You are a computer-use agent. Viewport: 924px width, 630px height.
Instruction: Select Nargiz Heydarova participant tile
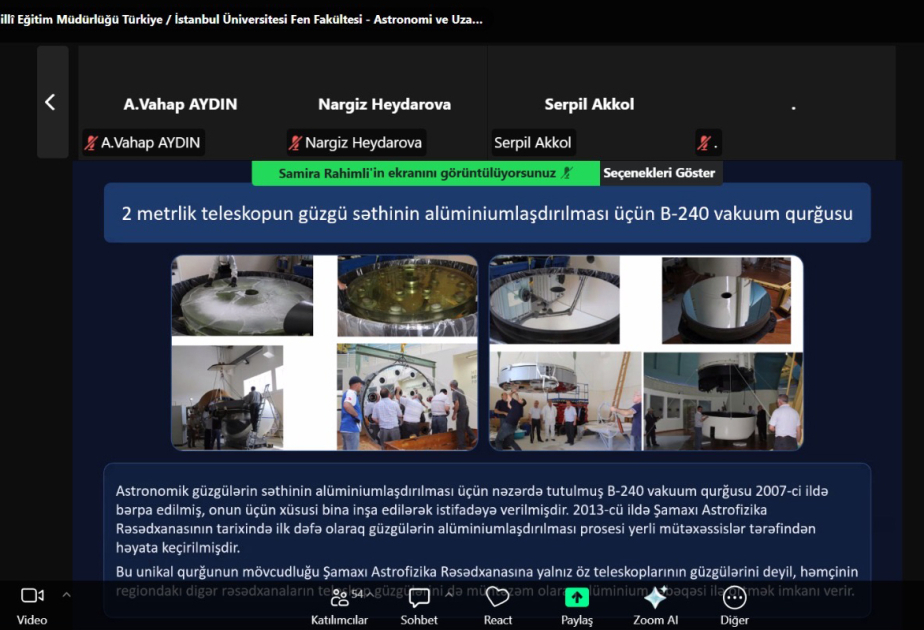point(385,103)
